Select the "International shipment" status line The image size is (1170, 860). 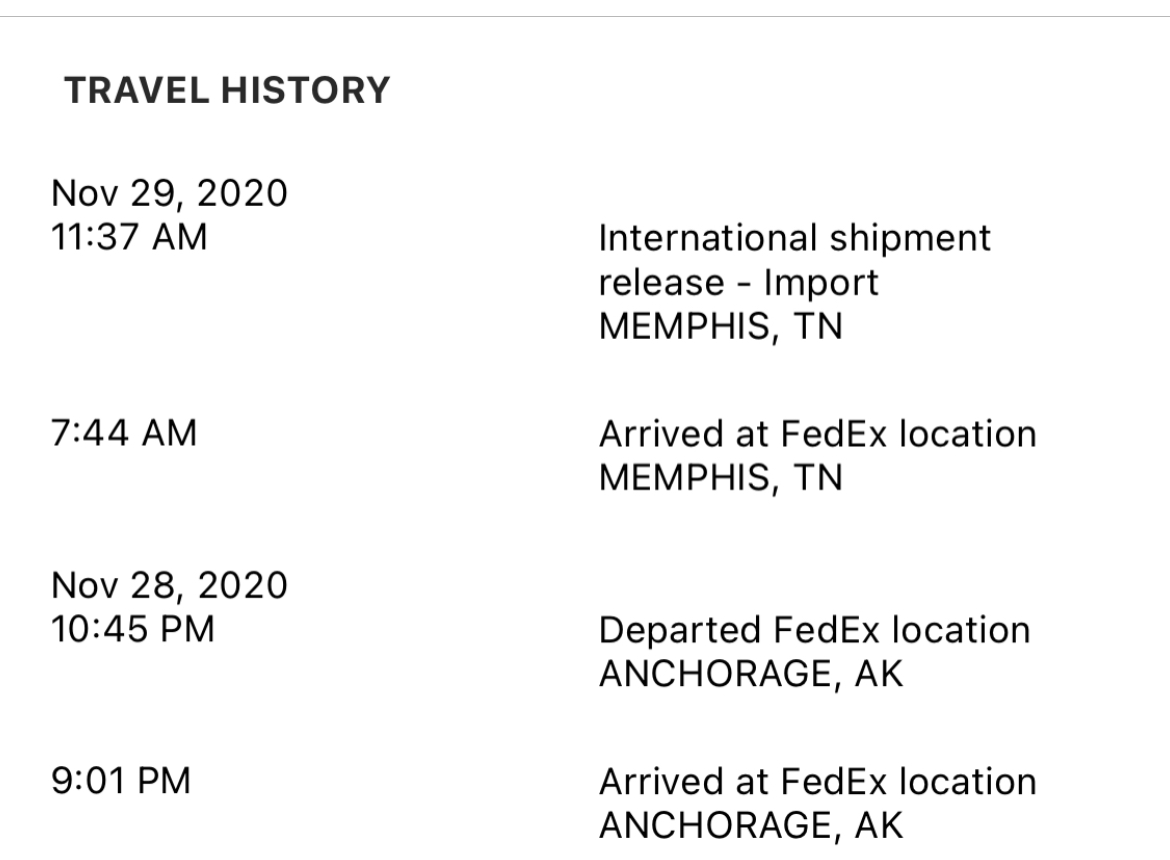tap(794, 239)
